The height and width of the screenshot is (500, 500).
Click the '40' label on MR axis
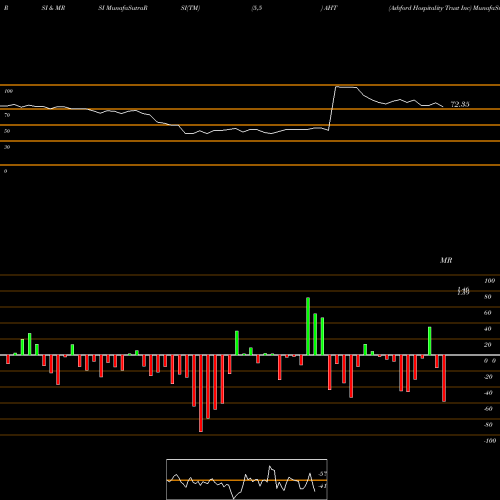tap(488, 329)
